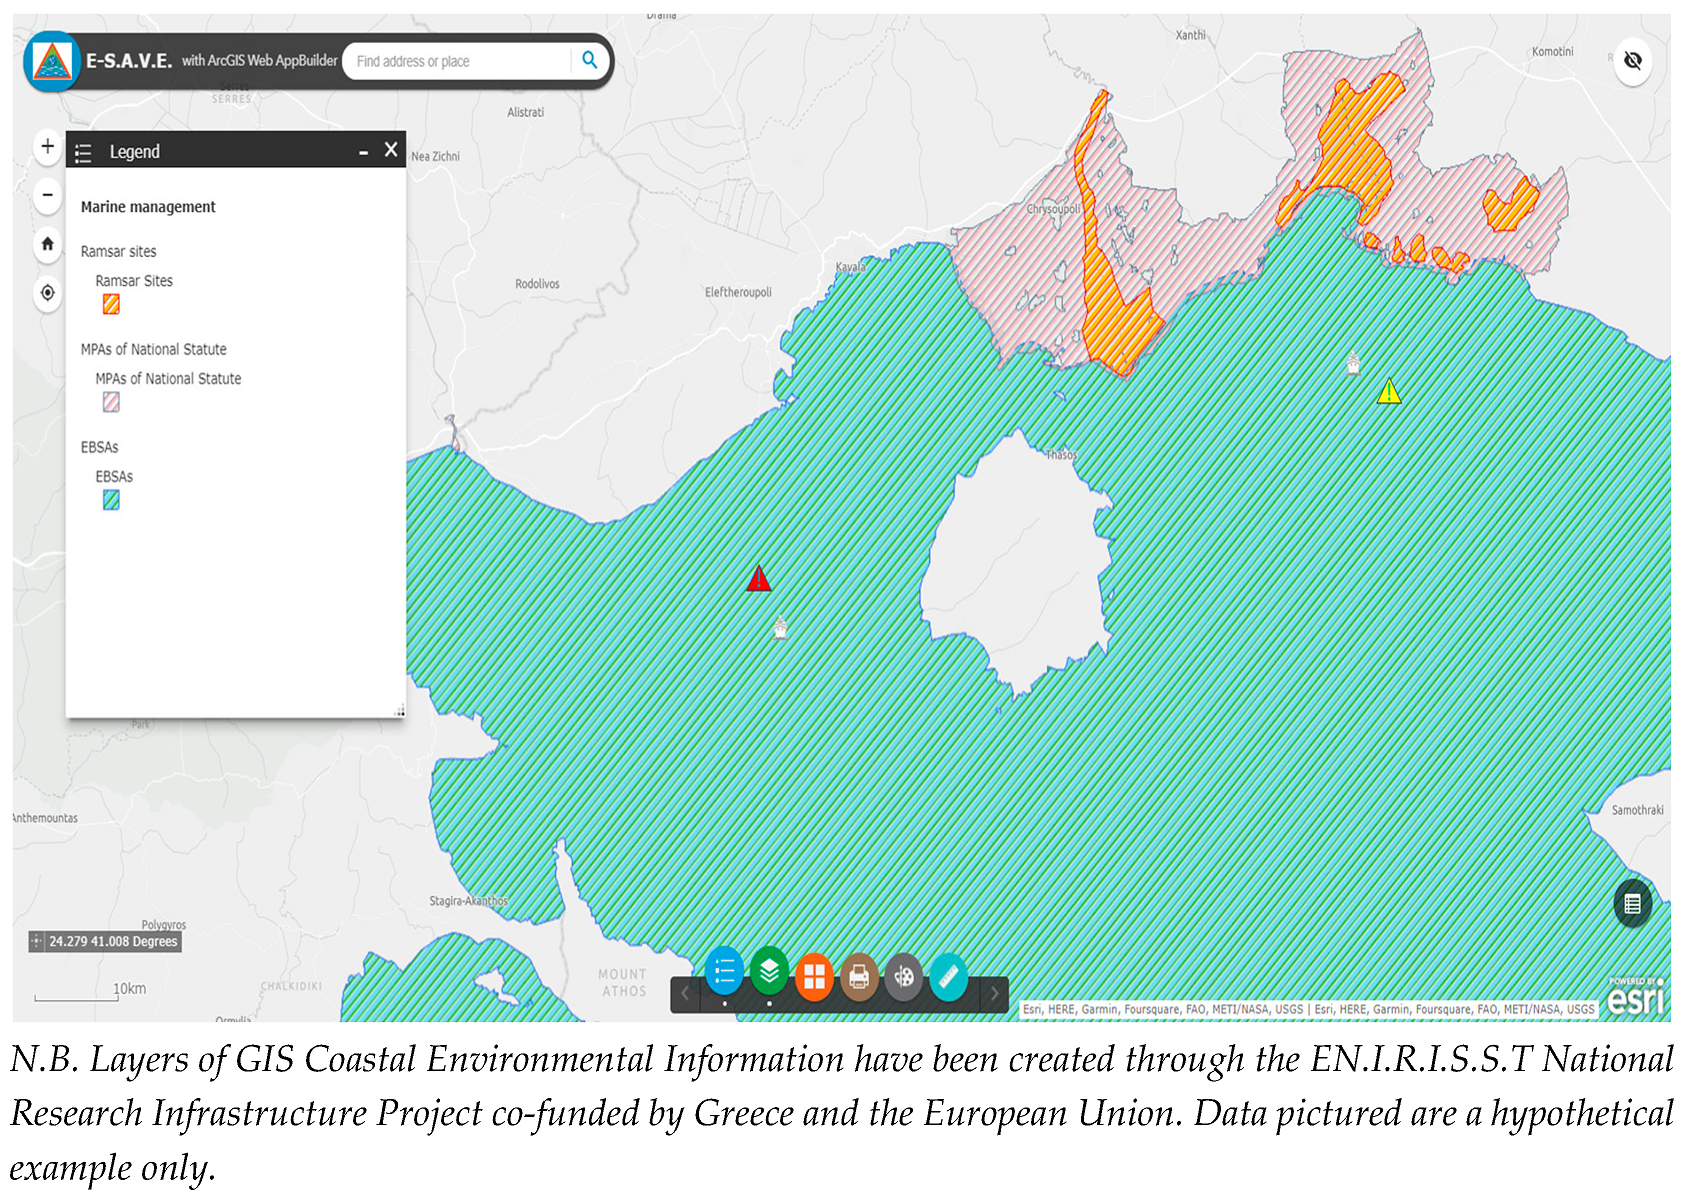Open the Layer List widget
Viewport: 1691px width, 1200px height.
[x=769, y=972]
